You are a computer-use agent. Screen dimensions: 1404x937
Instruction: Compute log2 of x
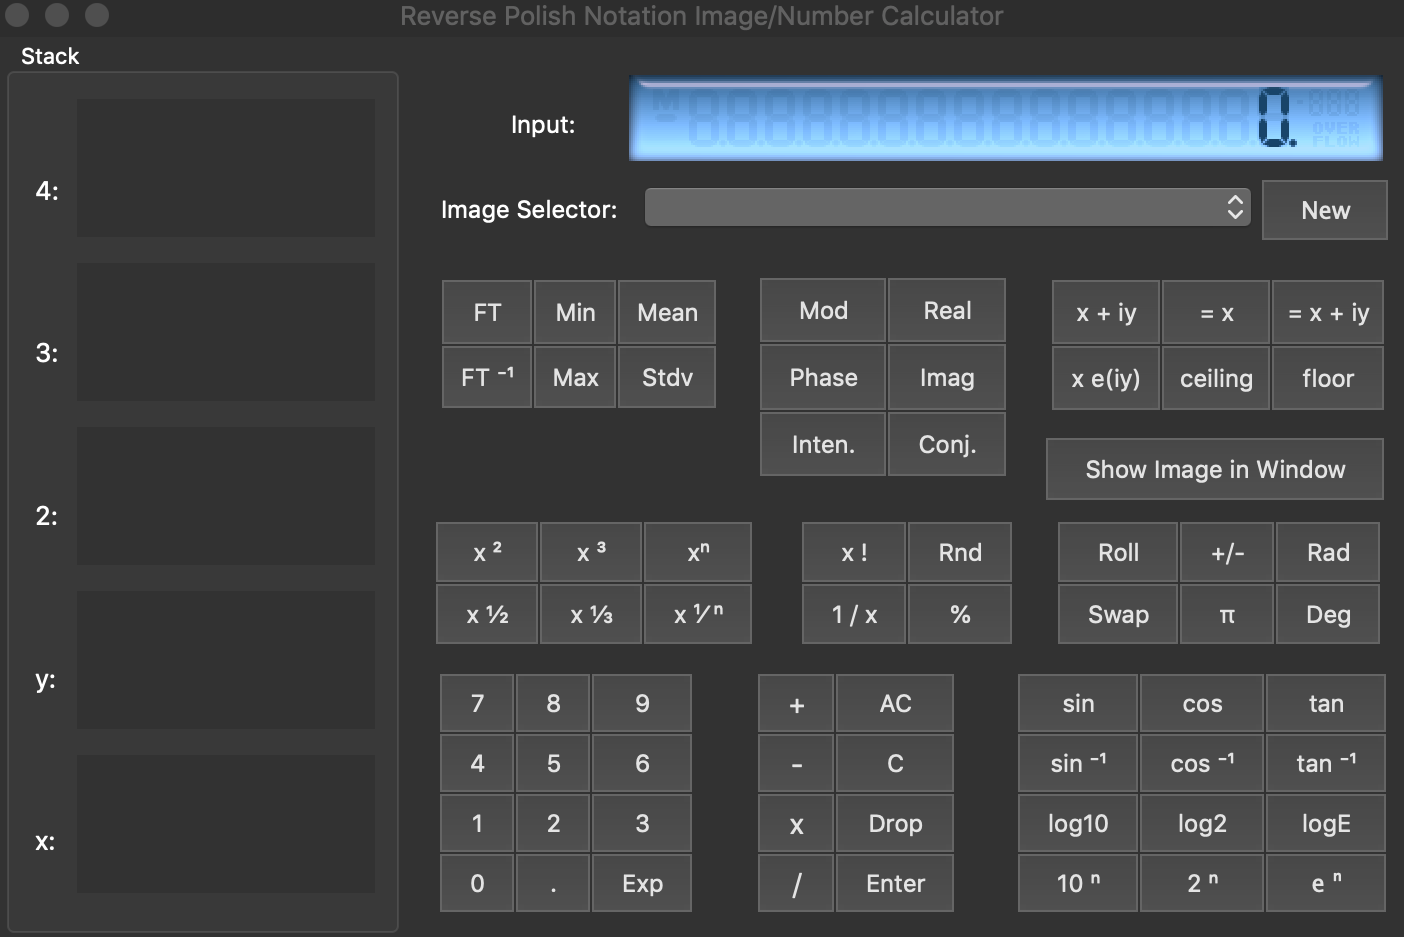pyautogui.click(x=1202, y=823)
